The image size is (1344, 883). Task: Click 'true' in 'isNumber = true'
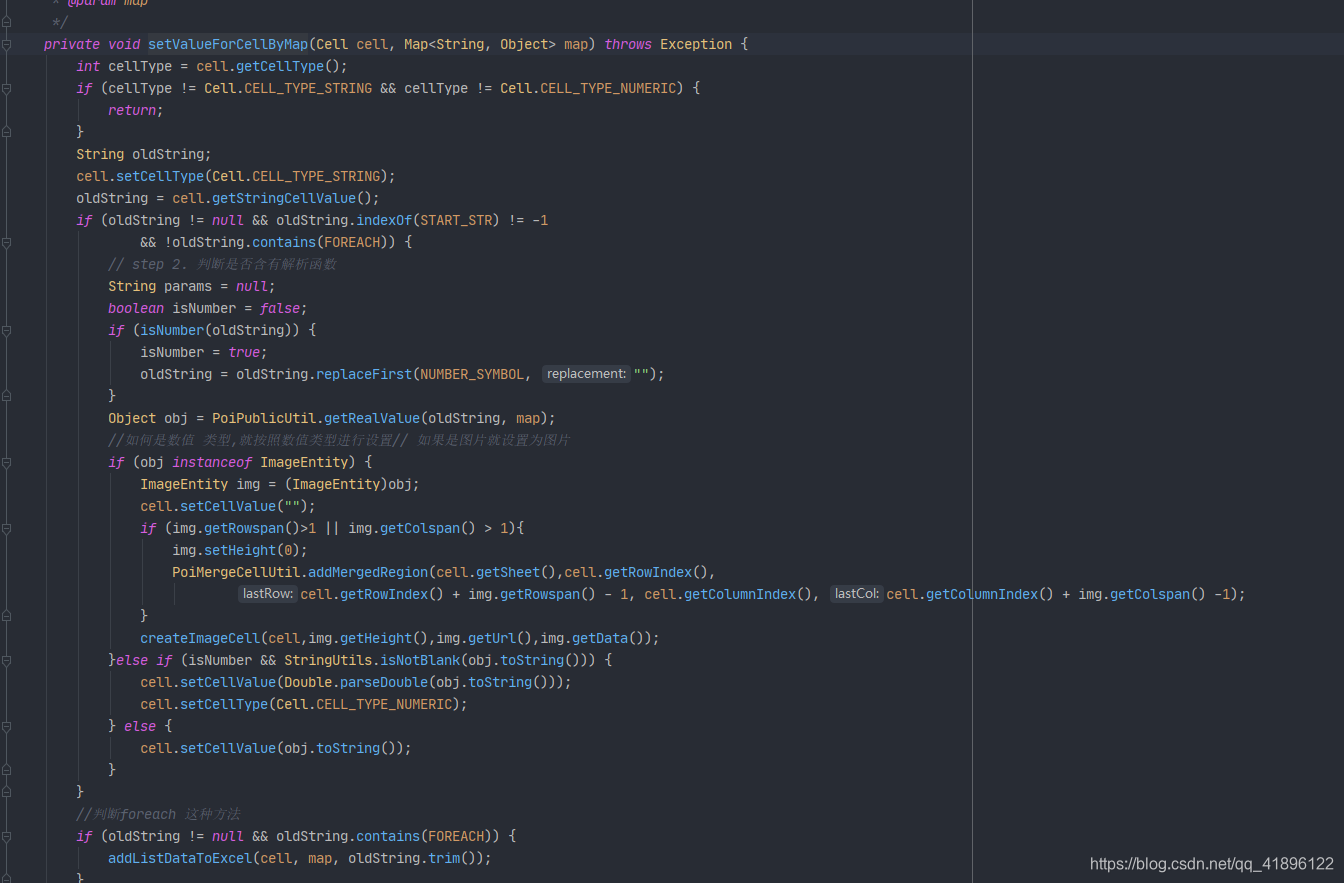point(244,352)
